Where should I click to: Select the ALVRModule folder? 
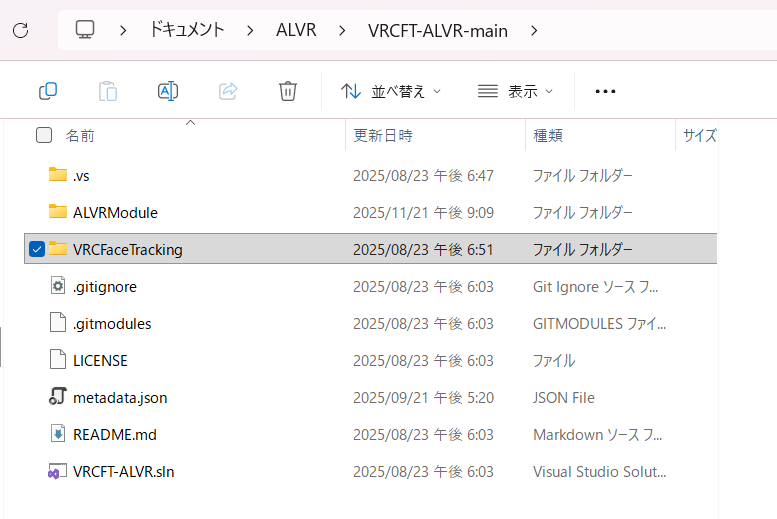115,212
